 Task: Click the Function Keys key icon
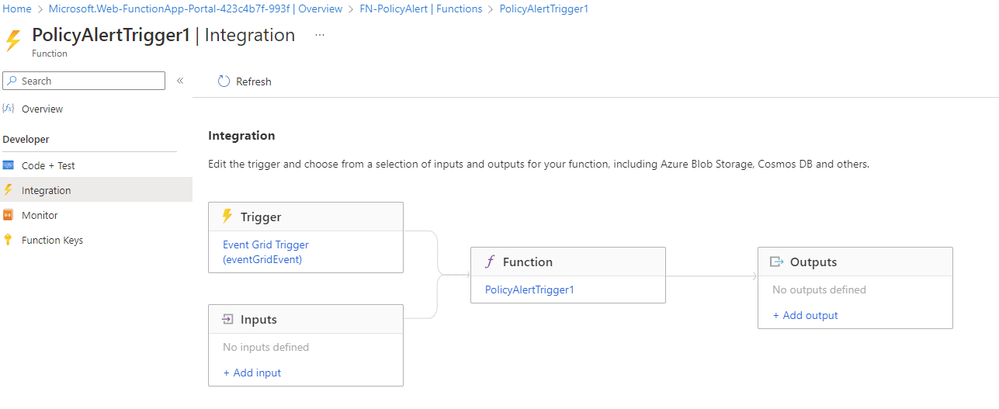8,240
